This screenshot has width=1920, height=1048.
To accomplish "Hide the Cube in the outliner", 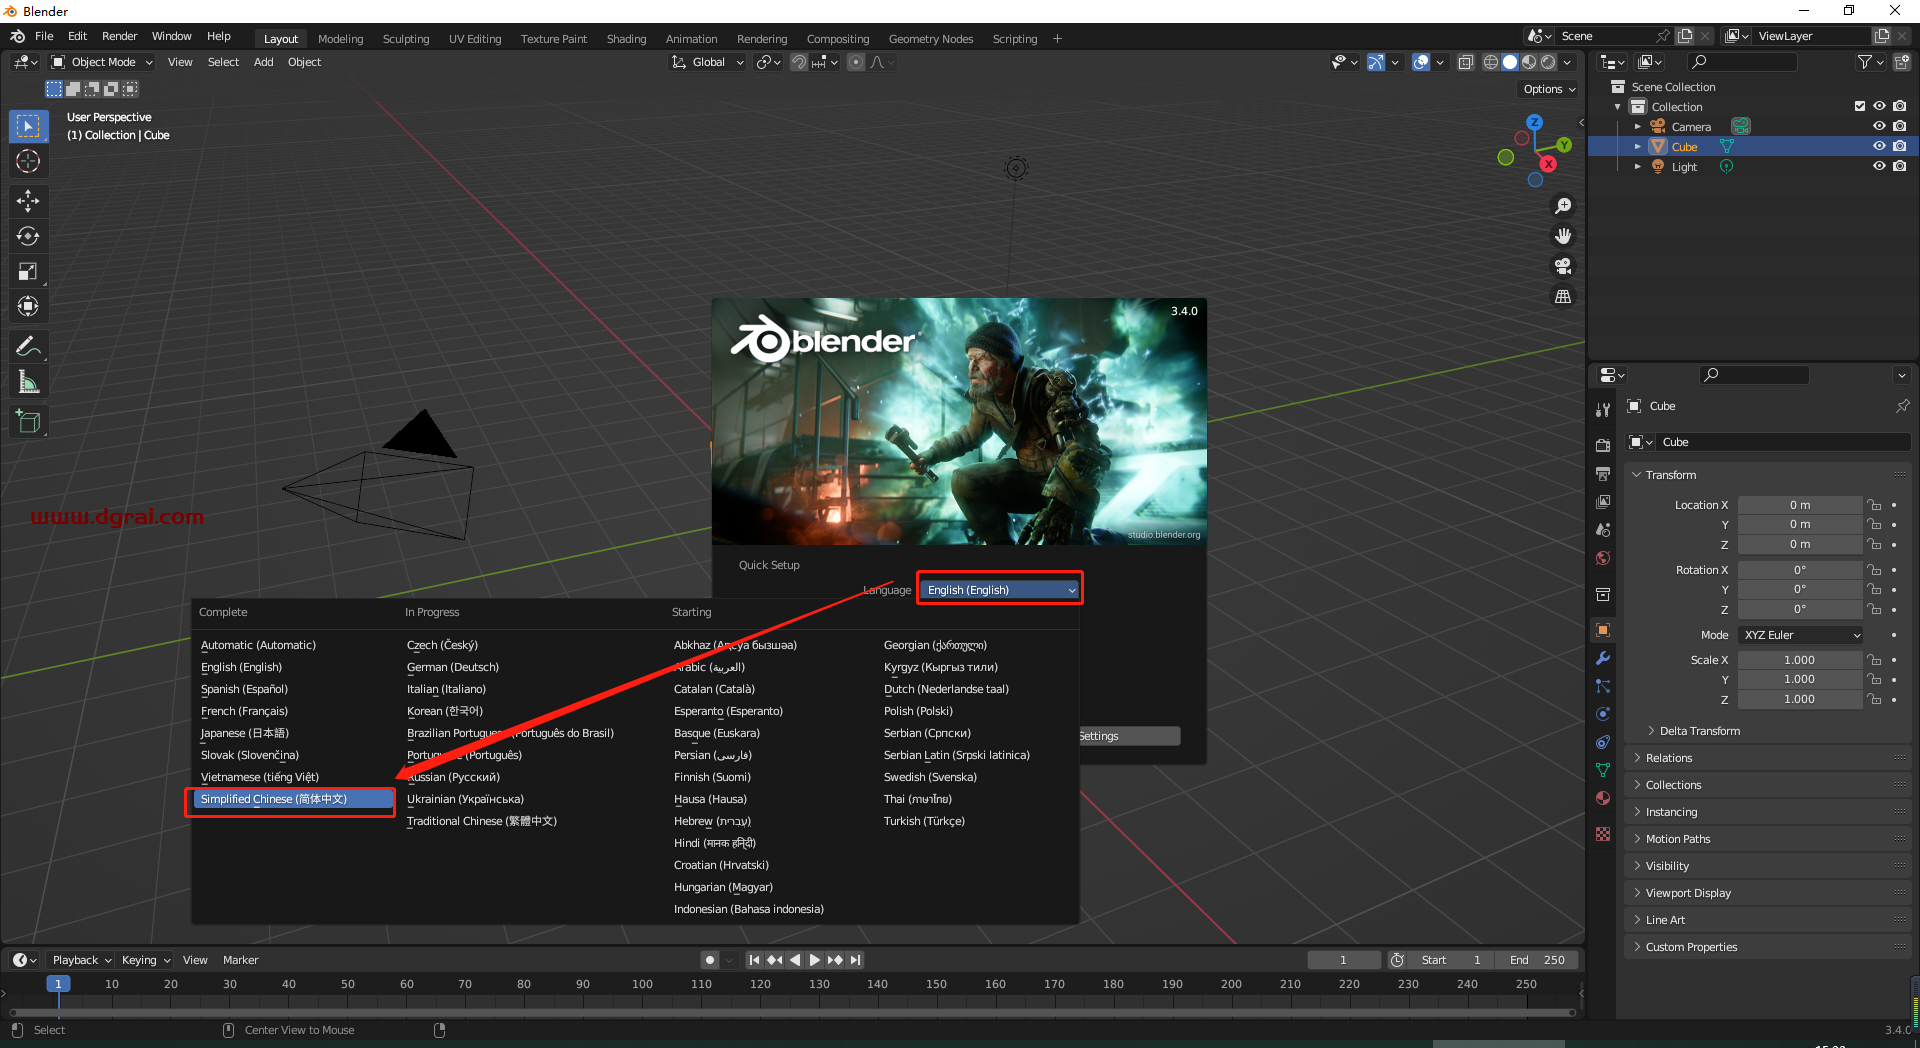I will [x=1879, y=146].
